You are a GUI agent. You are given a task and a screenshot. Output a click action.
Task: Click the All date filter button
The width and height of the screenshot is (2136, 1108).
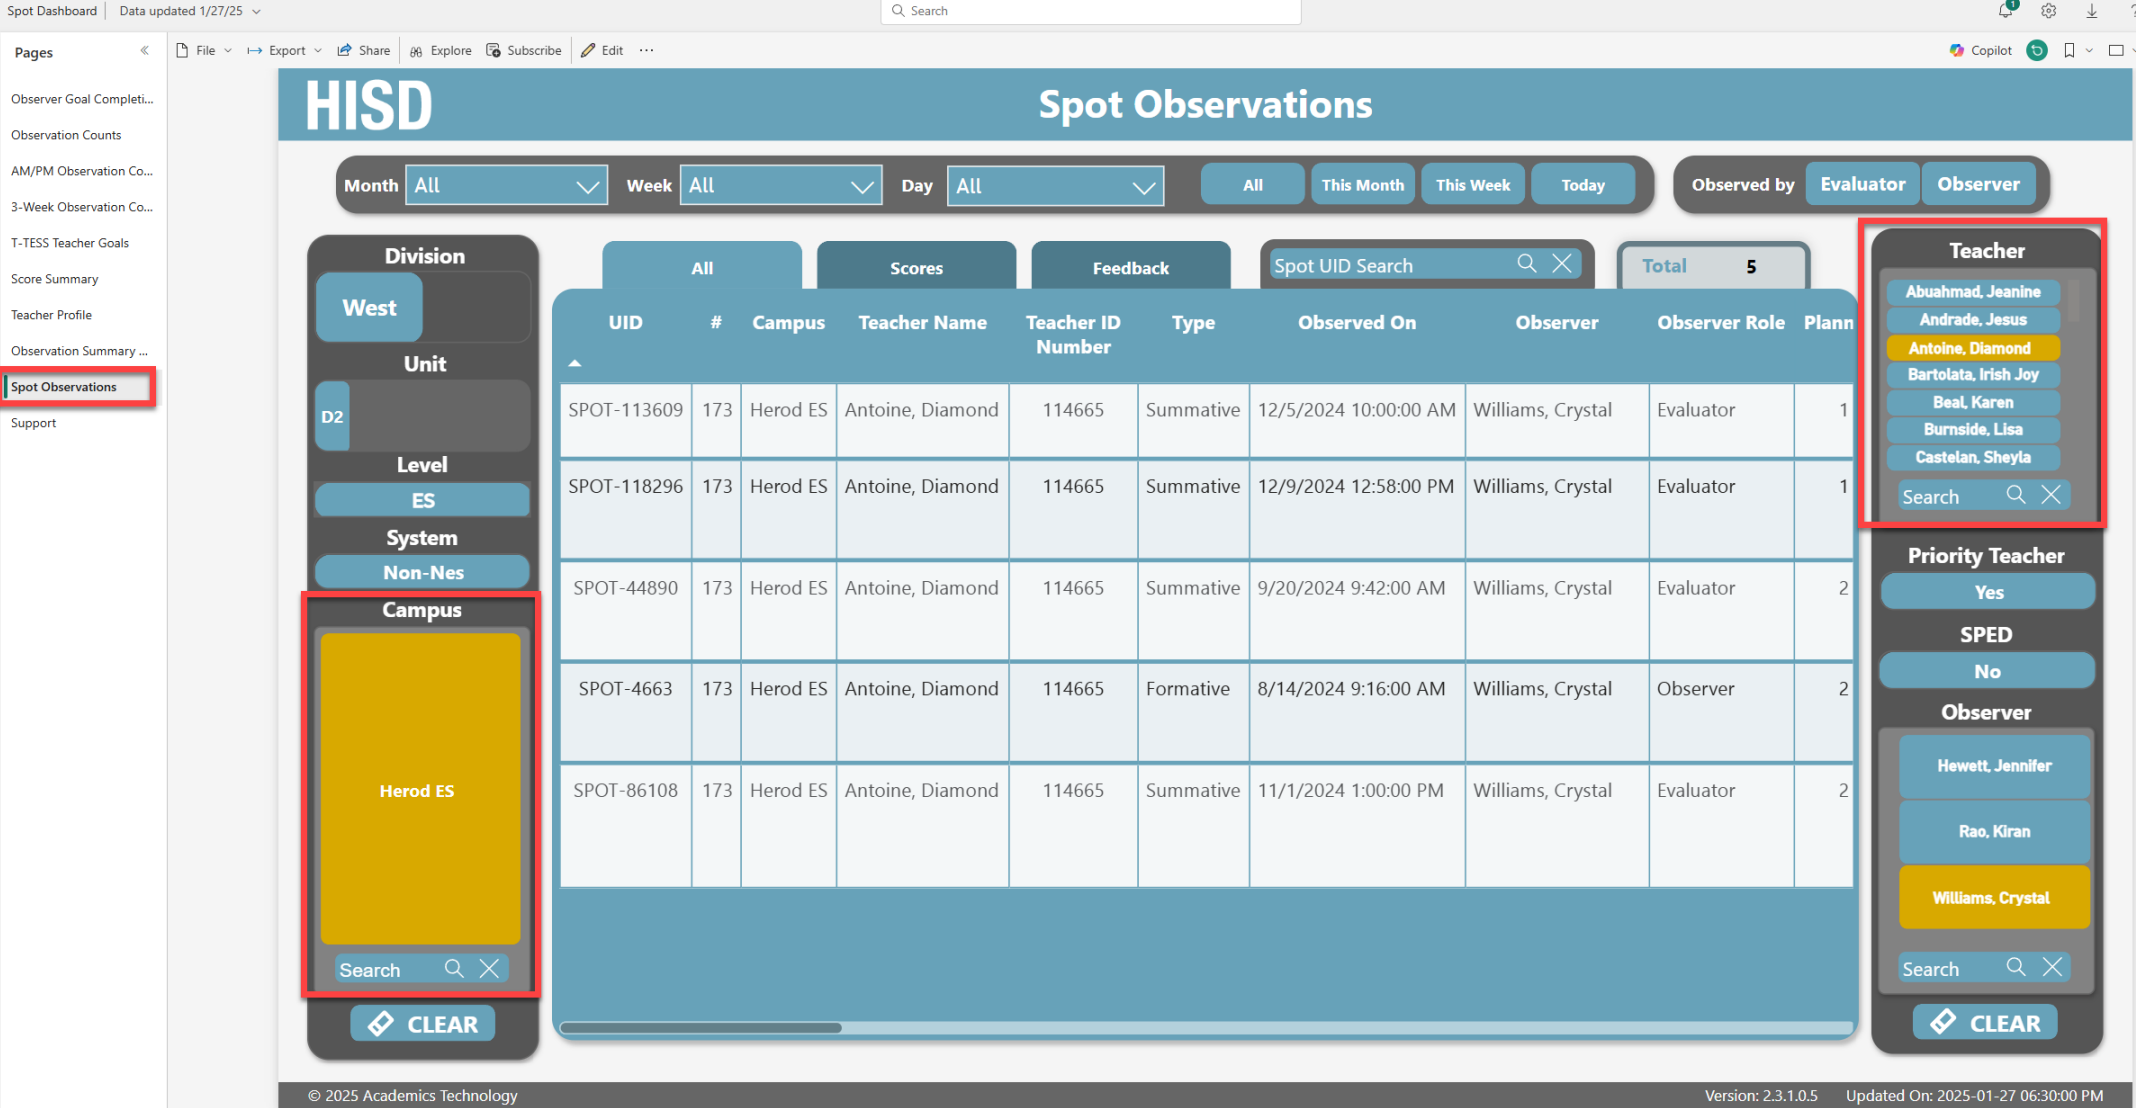[x=1252, y=184]
